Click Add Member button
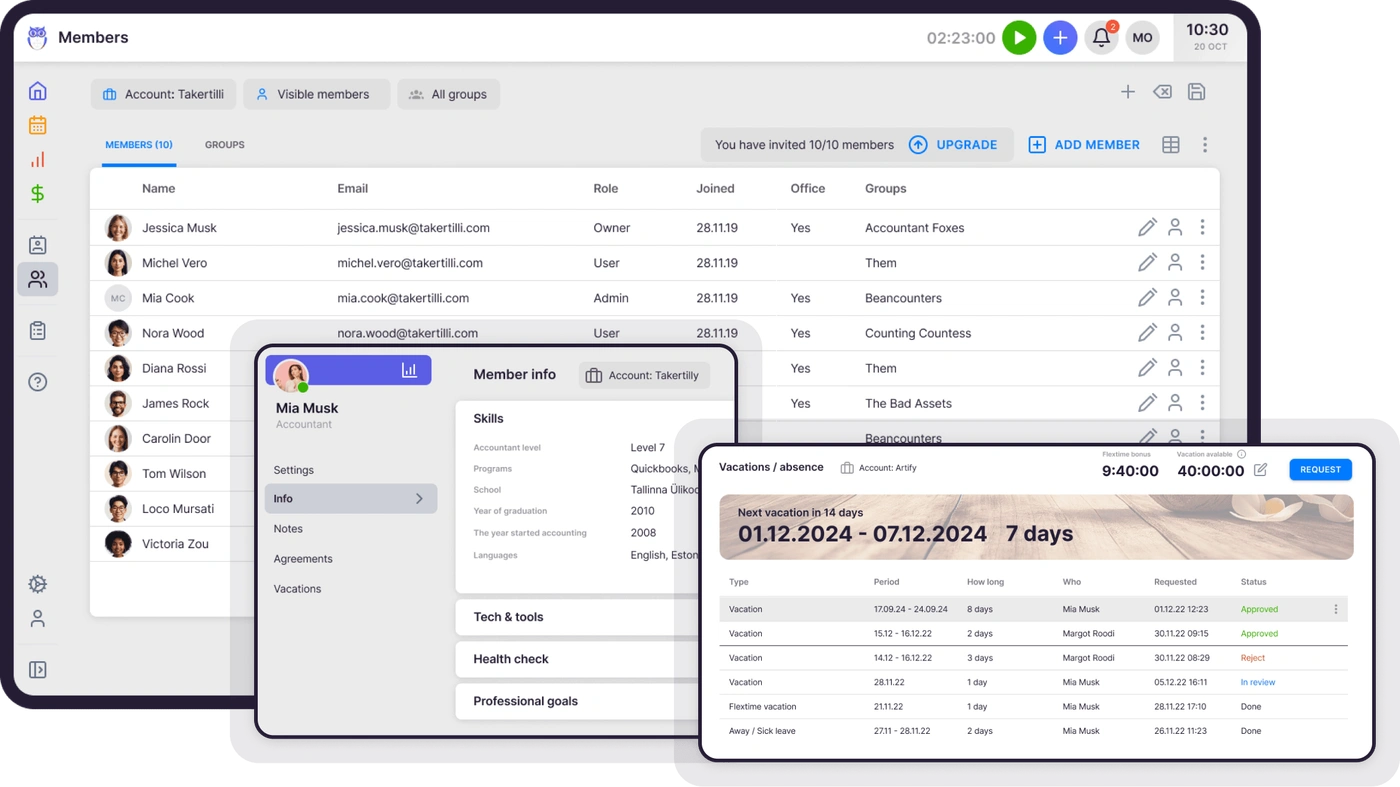 [x=1084, y=145]
